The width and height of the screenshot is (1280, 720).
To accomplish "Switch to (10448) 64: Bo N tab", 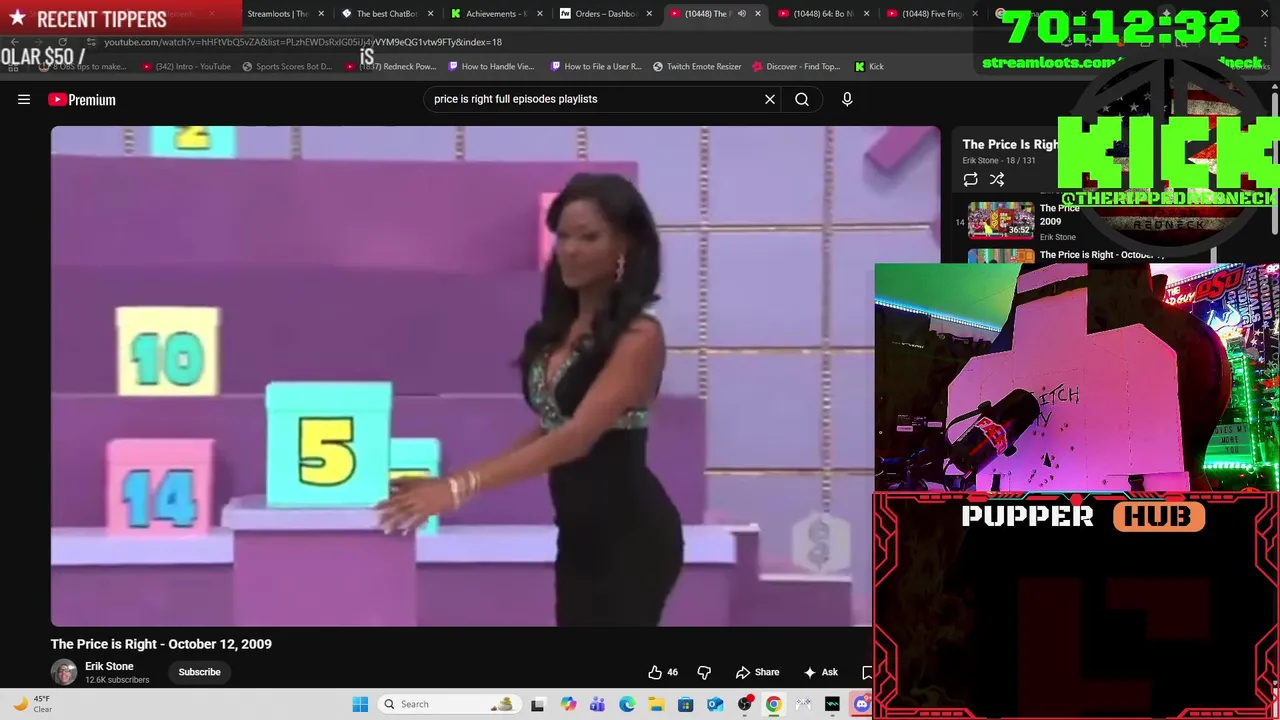I will pos(822,14).
